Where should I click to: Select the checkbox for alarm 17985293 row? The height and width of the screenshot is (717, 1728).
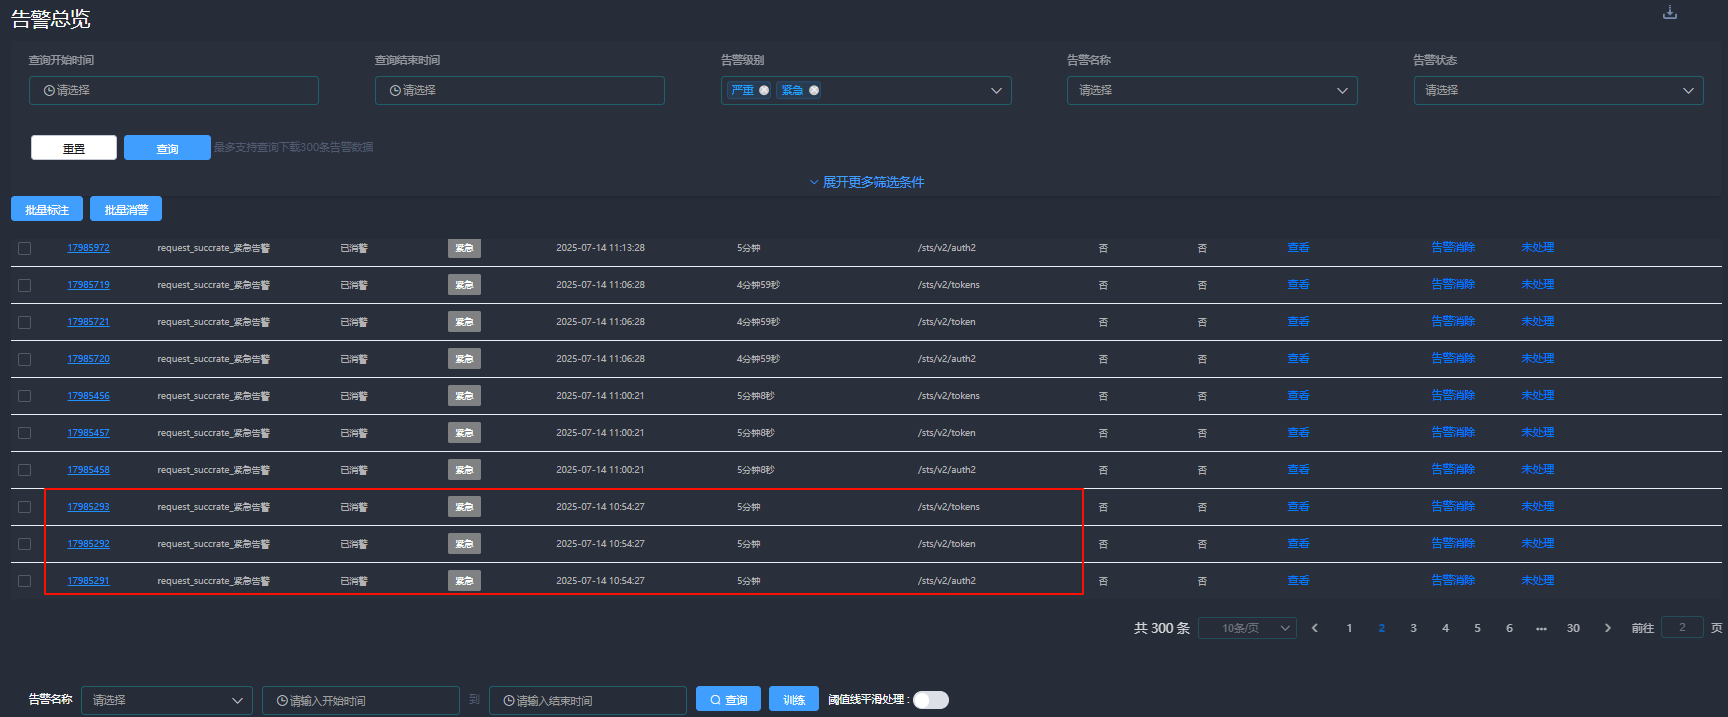25,507
